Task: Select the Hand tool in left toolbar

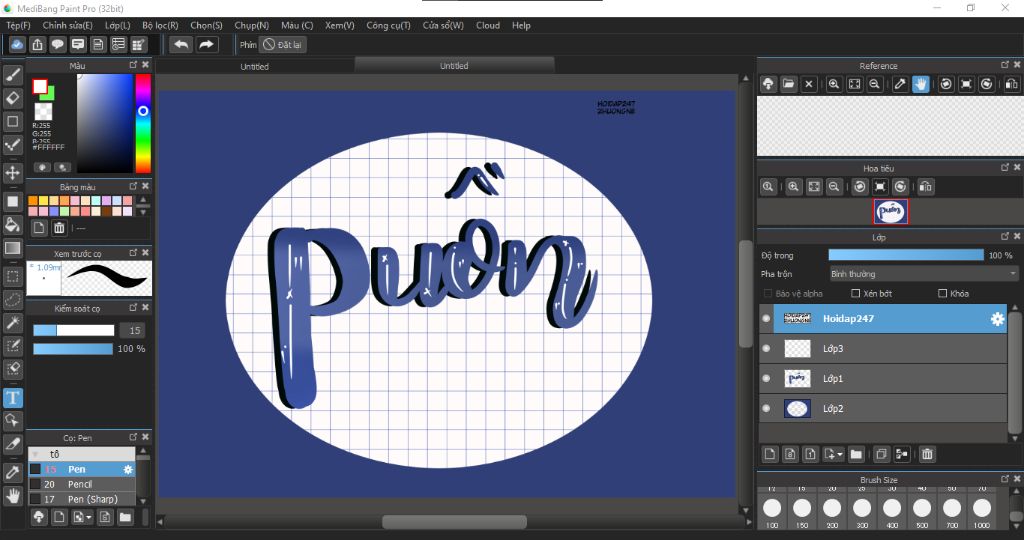Action: 12,496
